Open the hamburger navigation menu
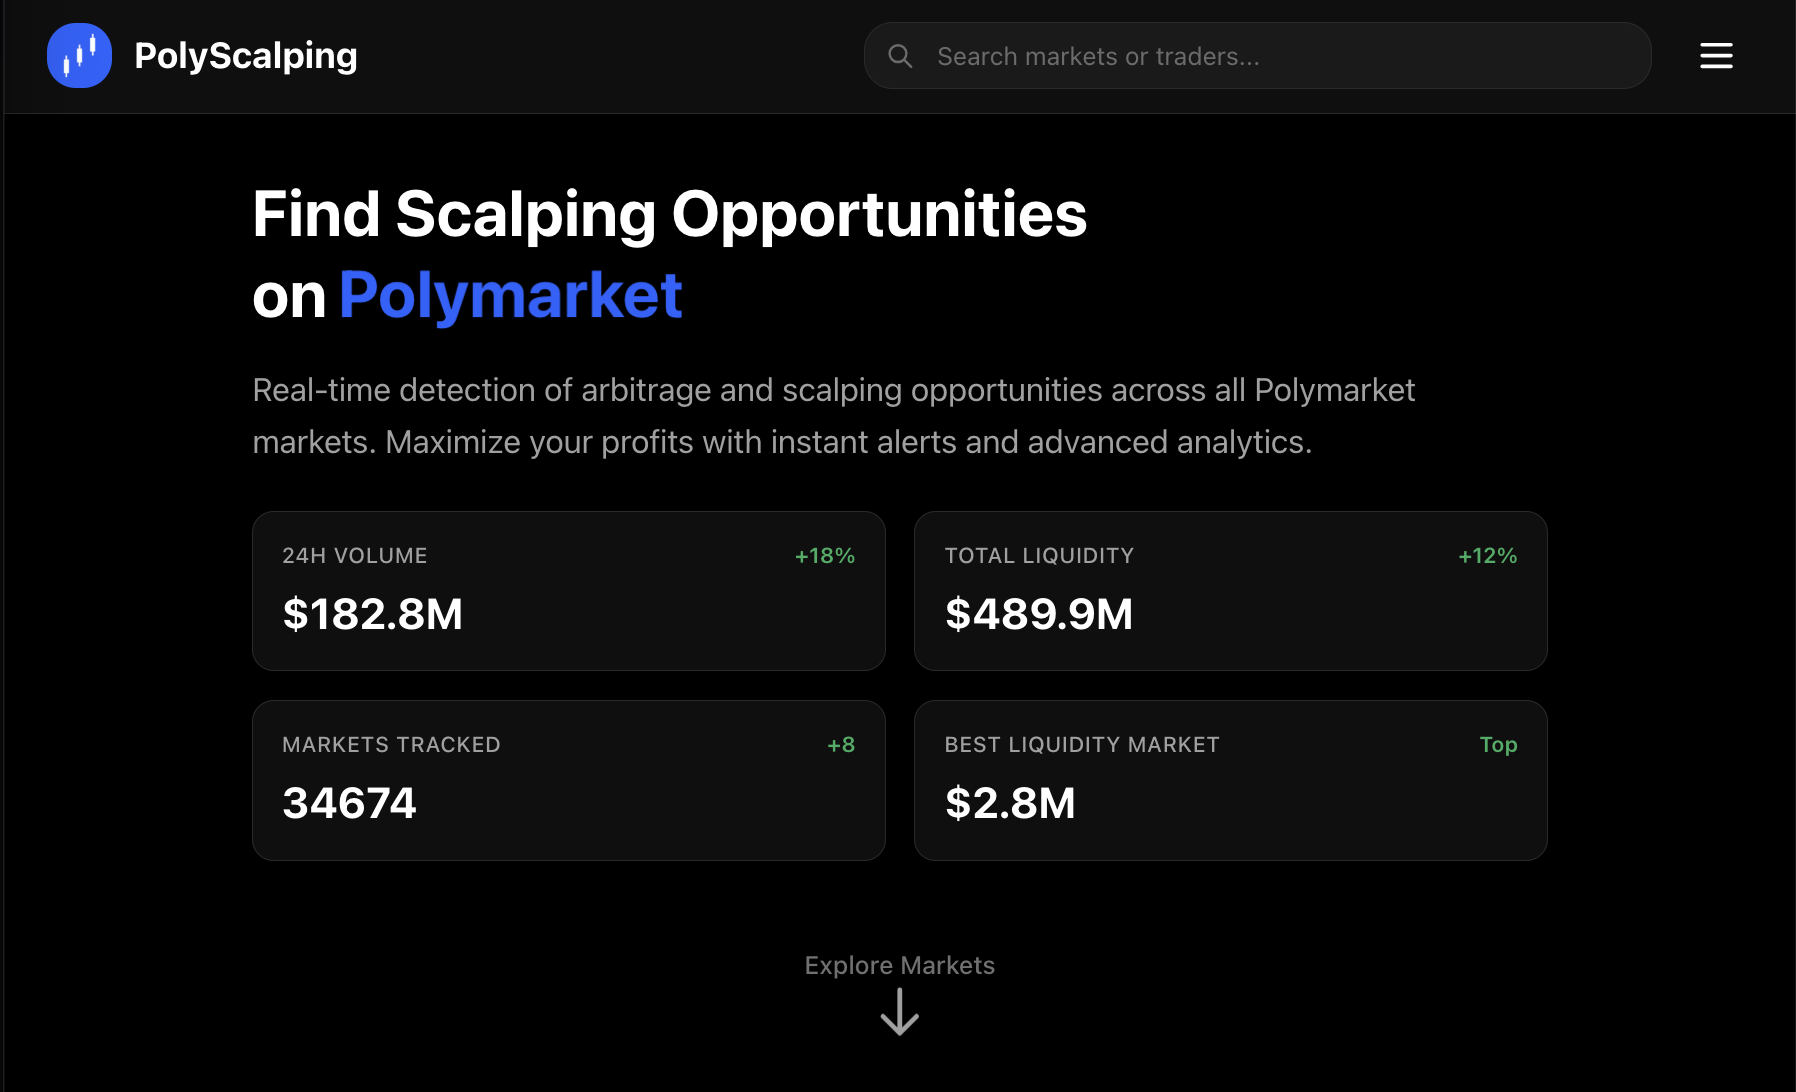 coord(1716,56)
